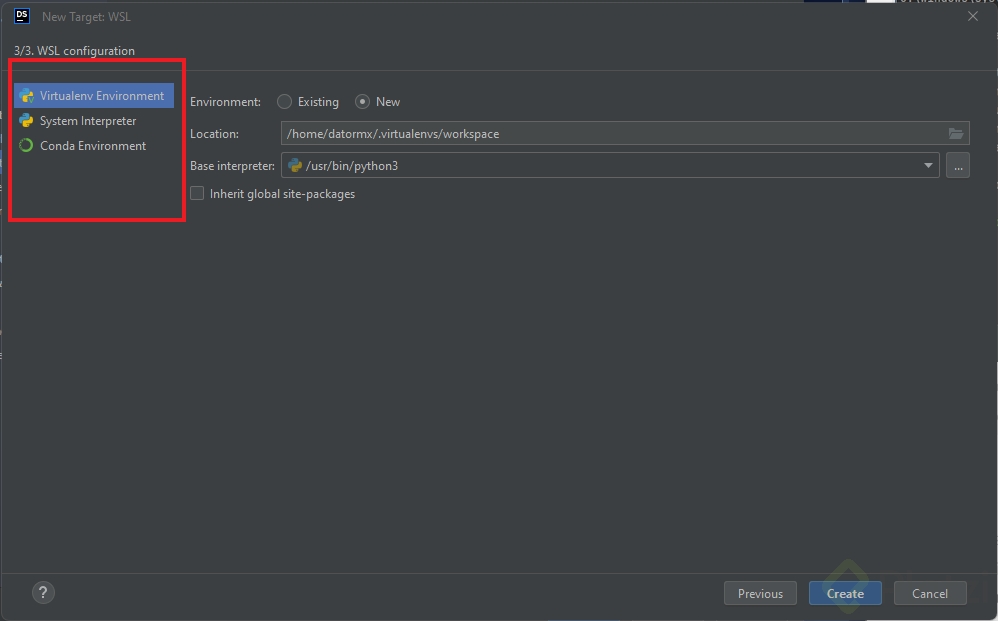Click the ellipsis button next to Base interpreter
The height and width of the screenshot is (621, 998).
pos(958,165)
